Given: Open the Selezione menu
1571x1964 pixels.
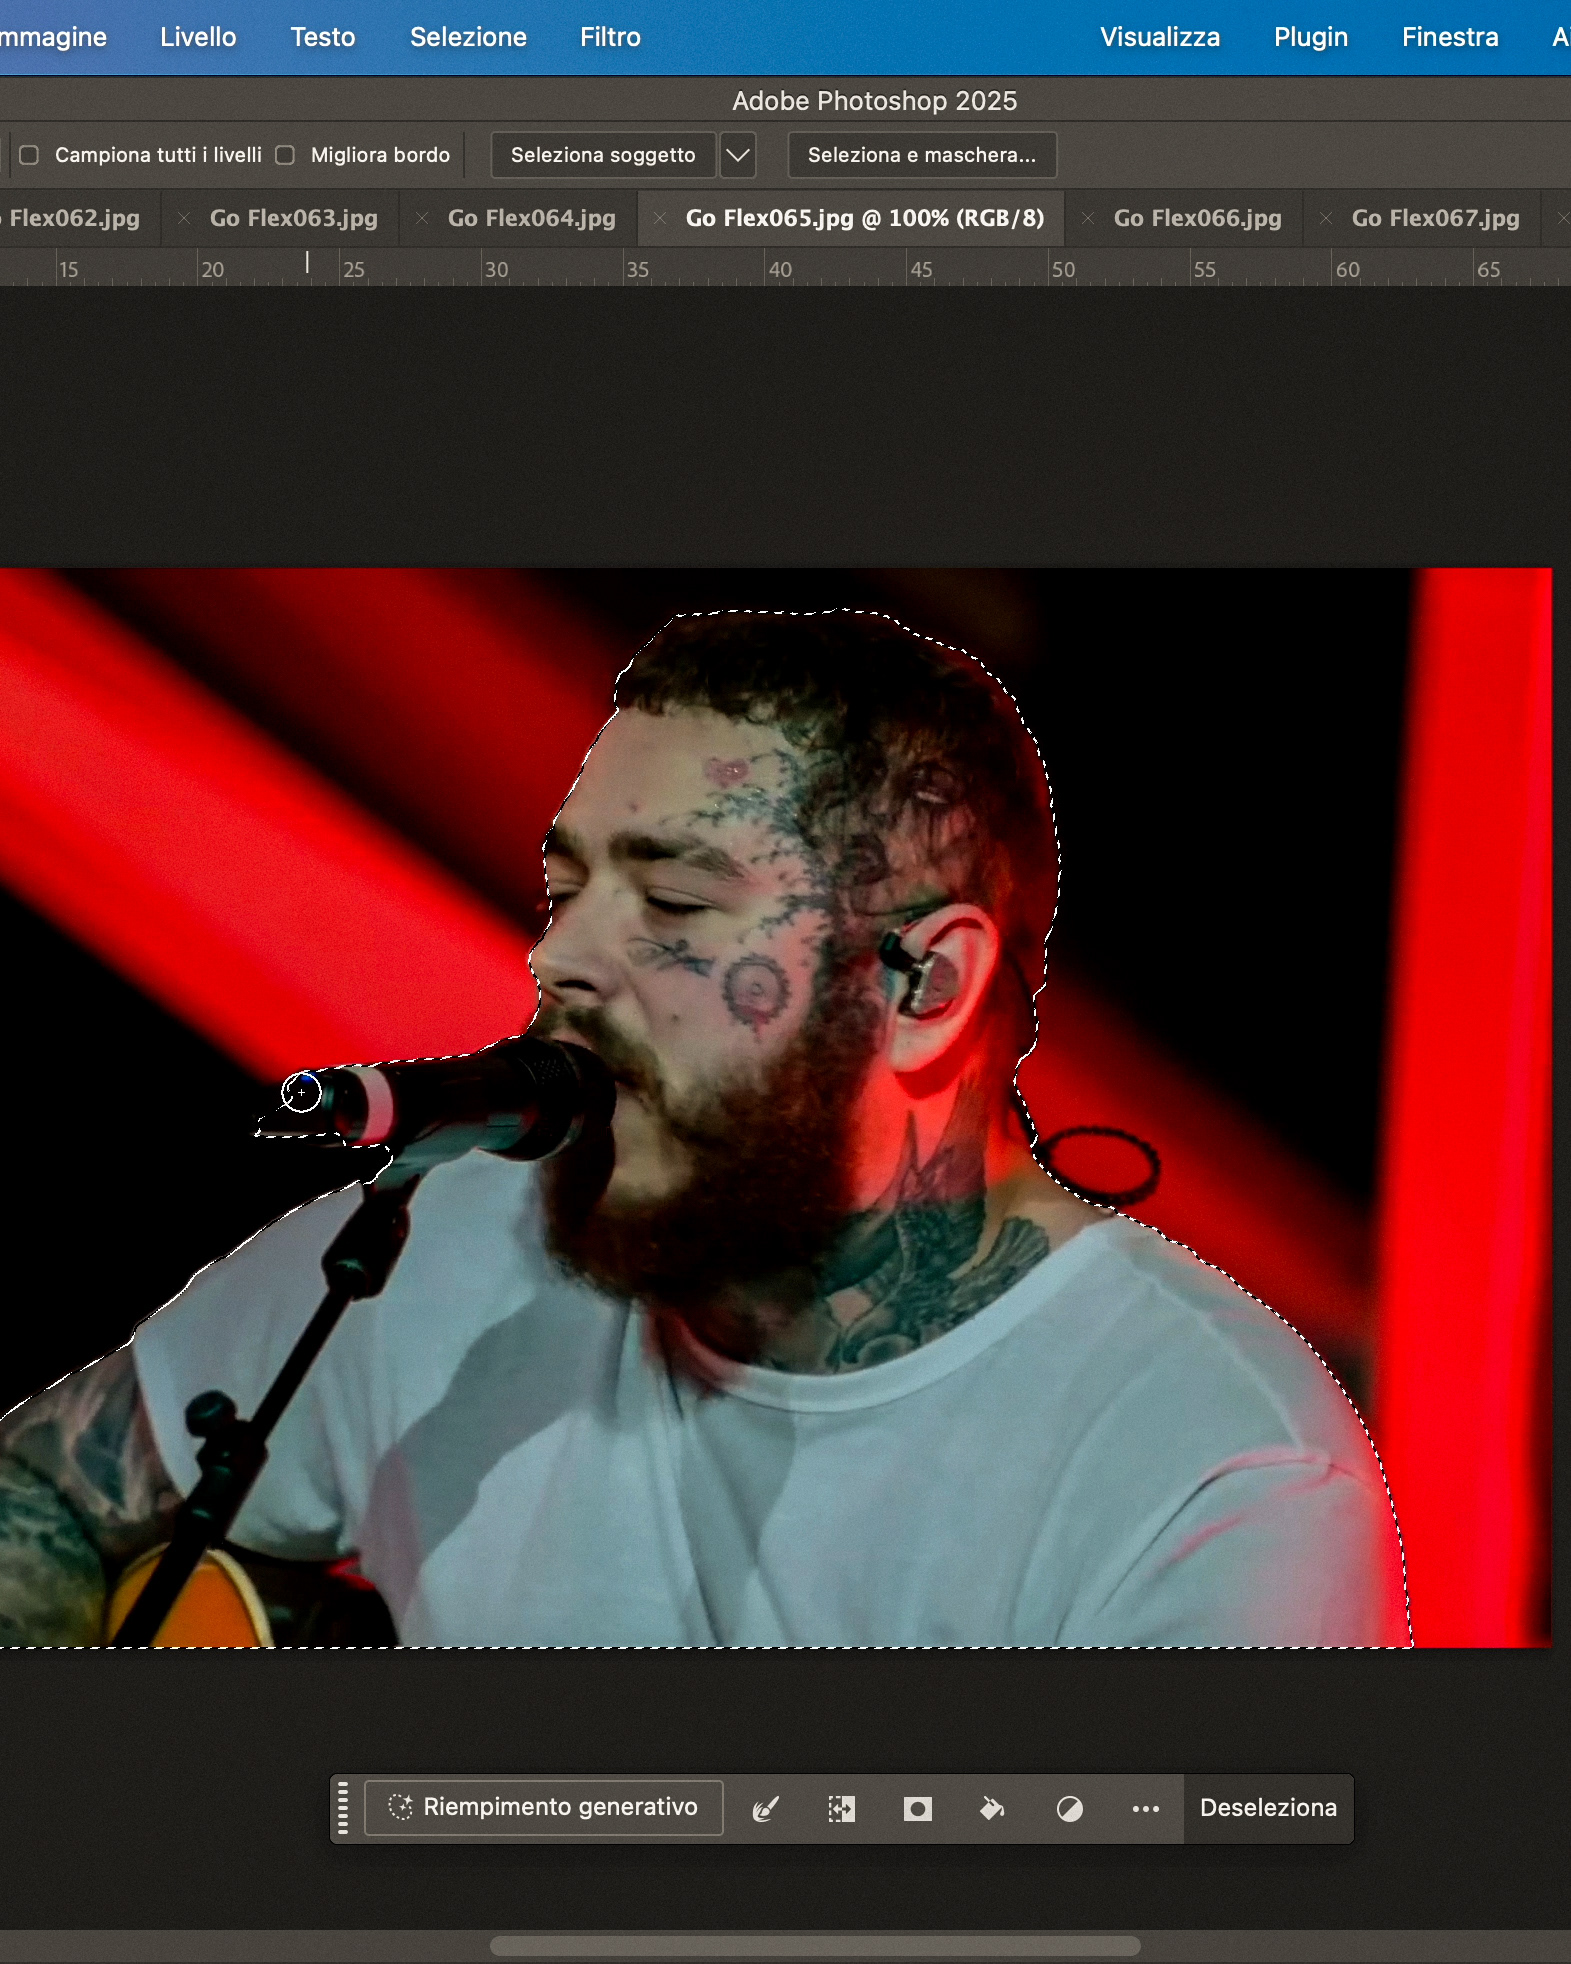Looking at the screenshot, I should 468,37.
